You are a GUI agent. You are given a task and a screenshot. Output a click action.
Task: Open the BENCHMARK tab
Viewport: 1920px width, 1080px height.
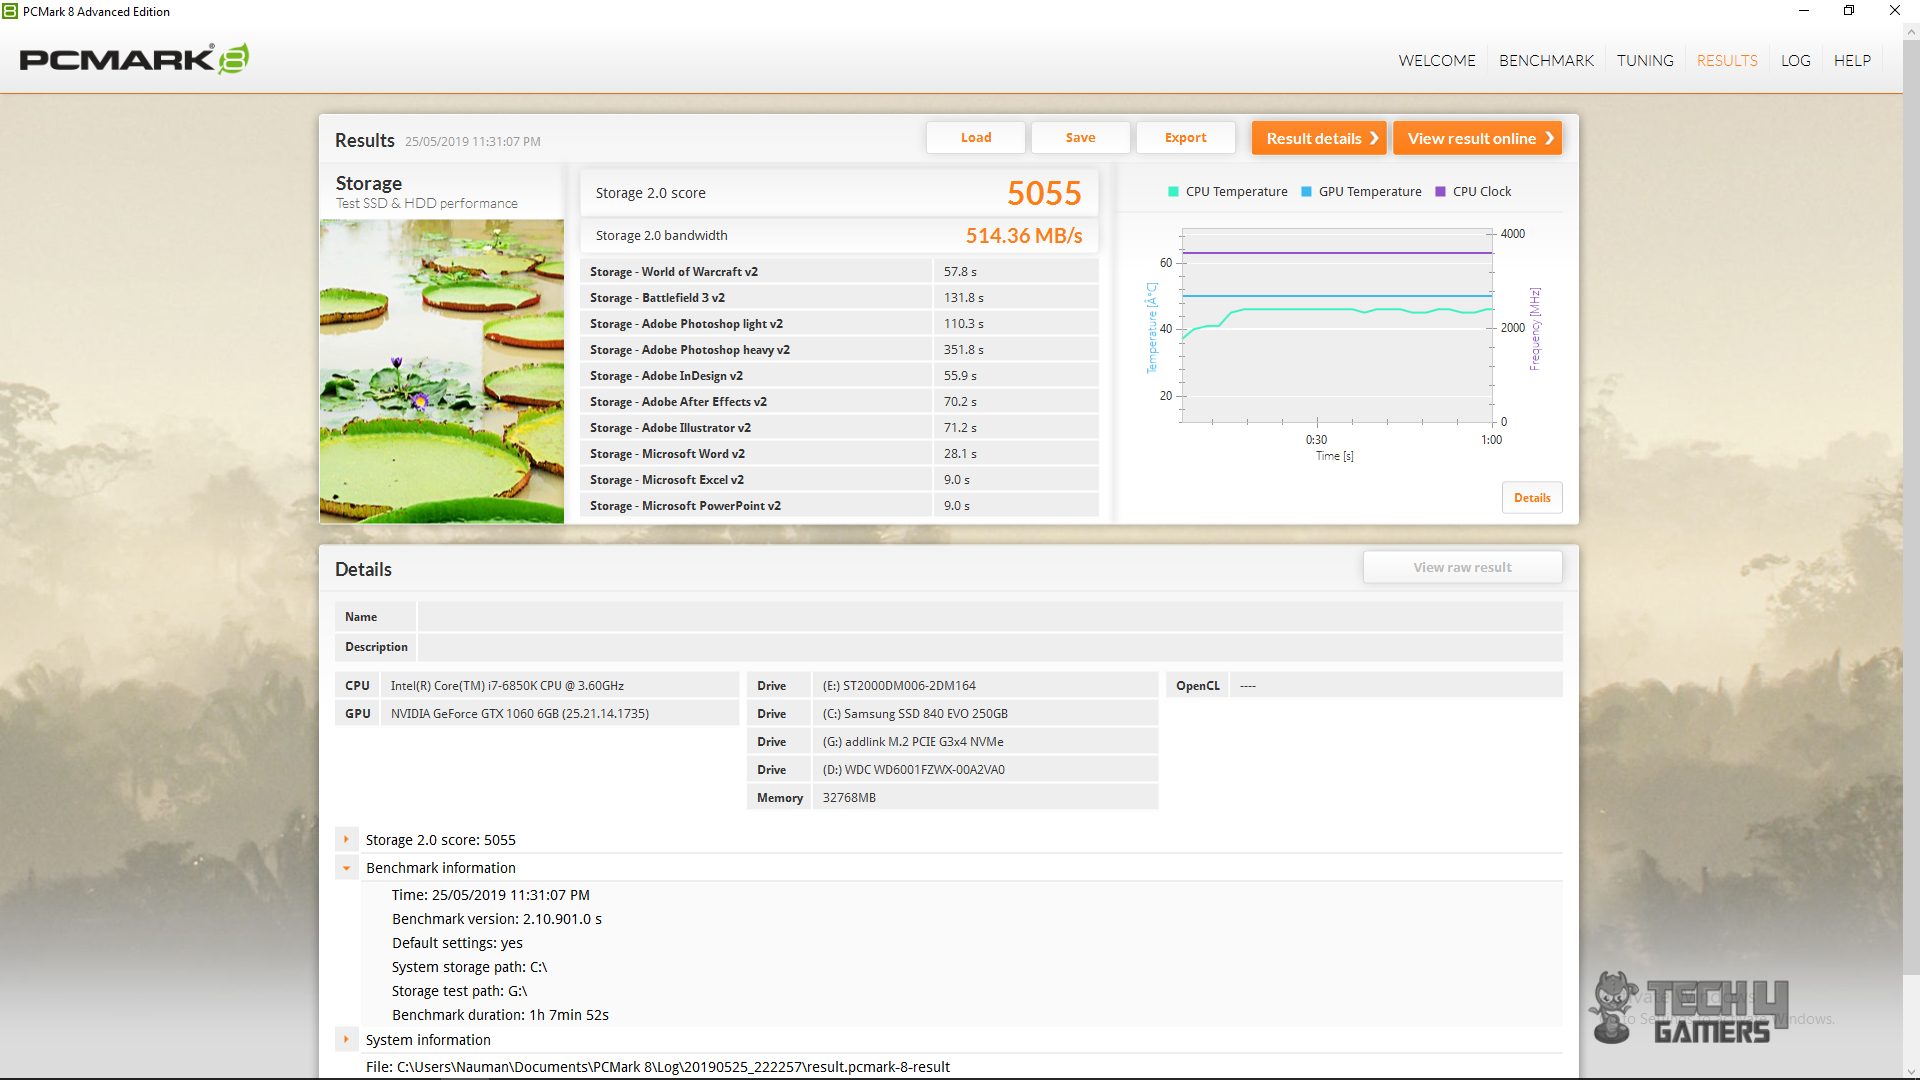[1546, 60]
